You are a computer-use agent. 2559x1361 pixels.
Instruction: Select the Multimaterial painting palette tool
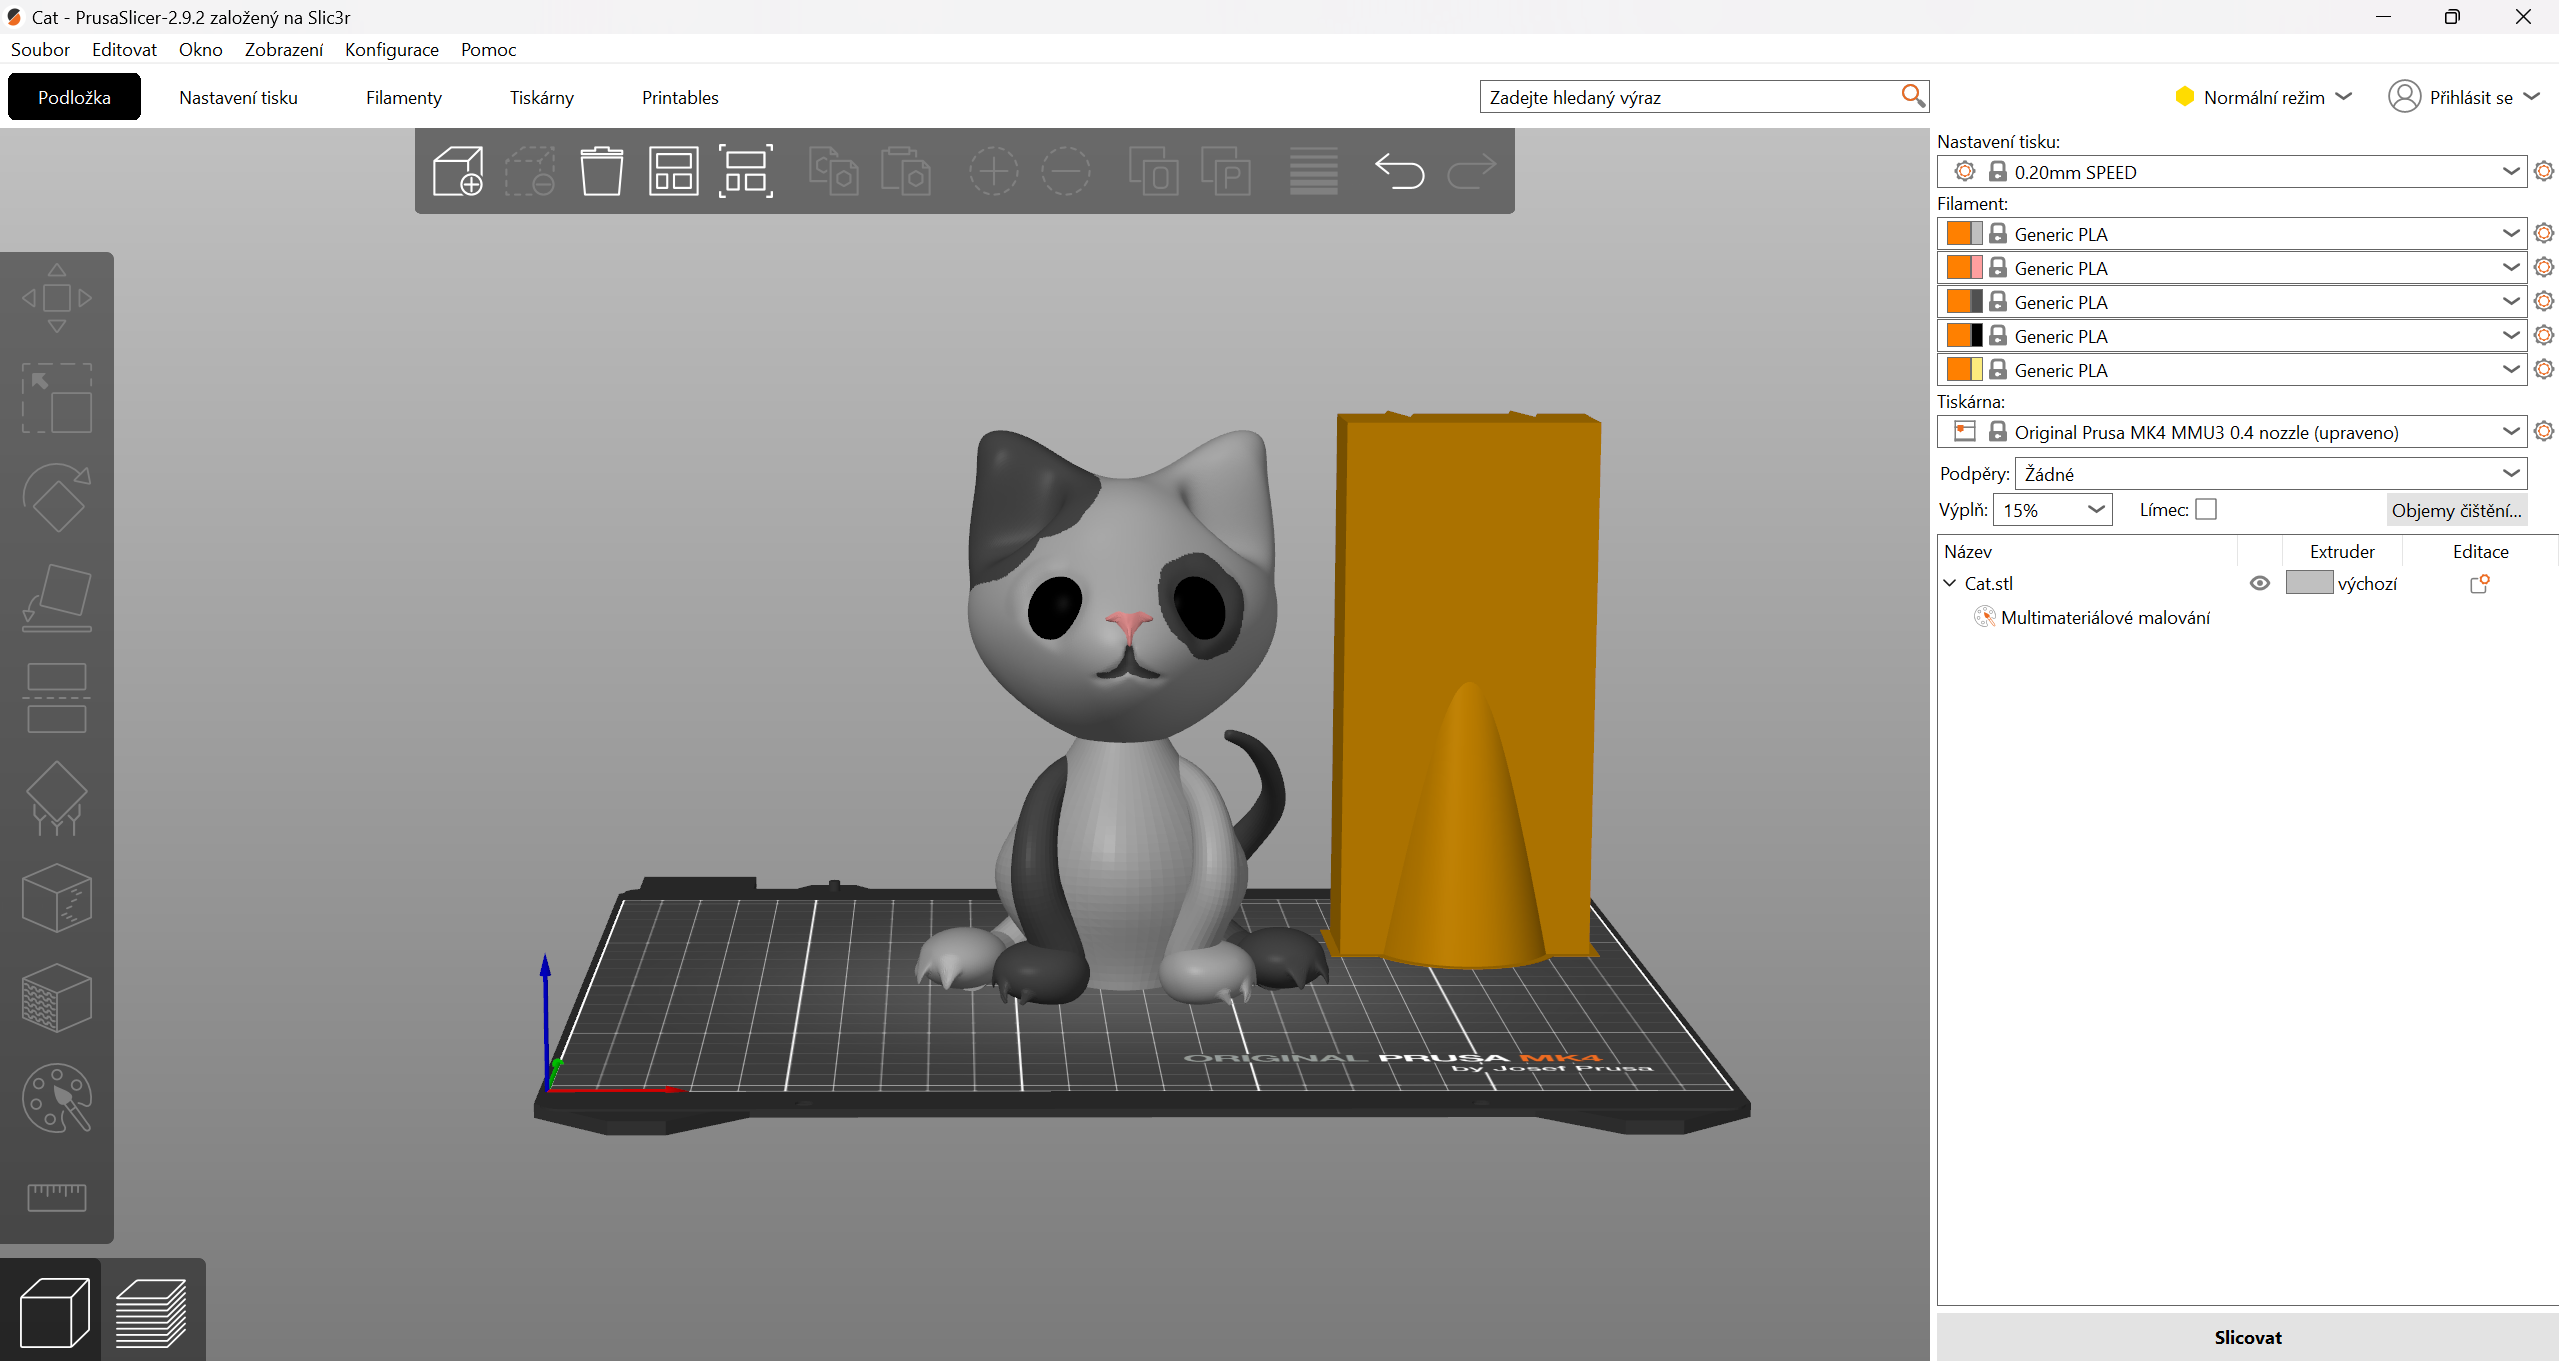(x=57, y=1097)
